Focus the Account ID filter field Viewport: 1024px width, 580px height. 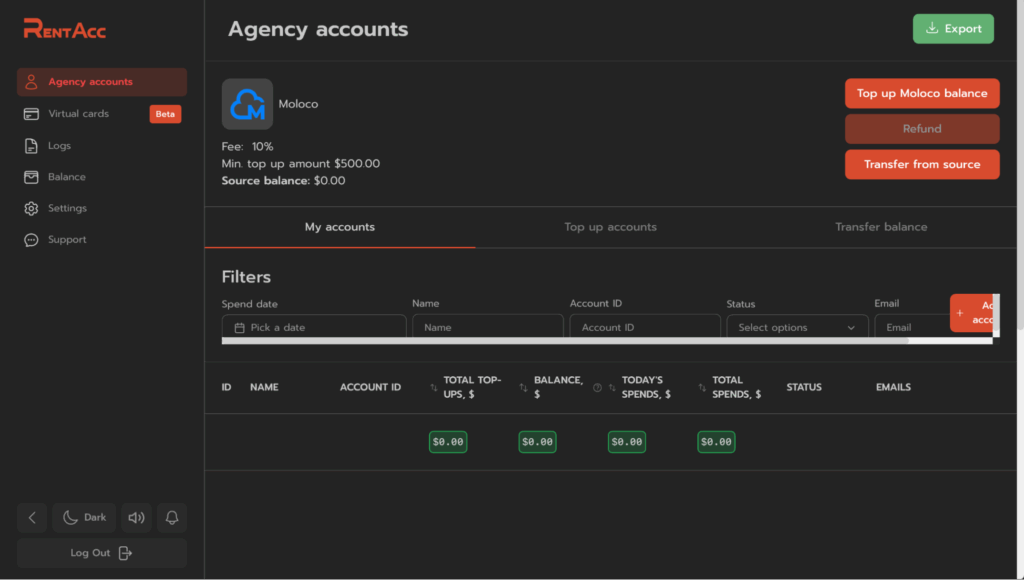(645, 327)
